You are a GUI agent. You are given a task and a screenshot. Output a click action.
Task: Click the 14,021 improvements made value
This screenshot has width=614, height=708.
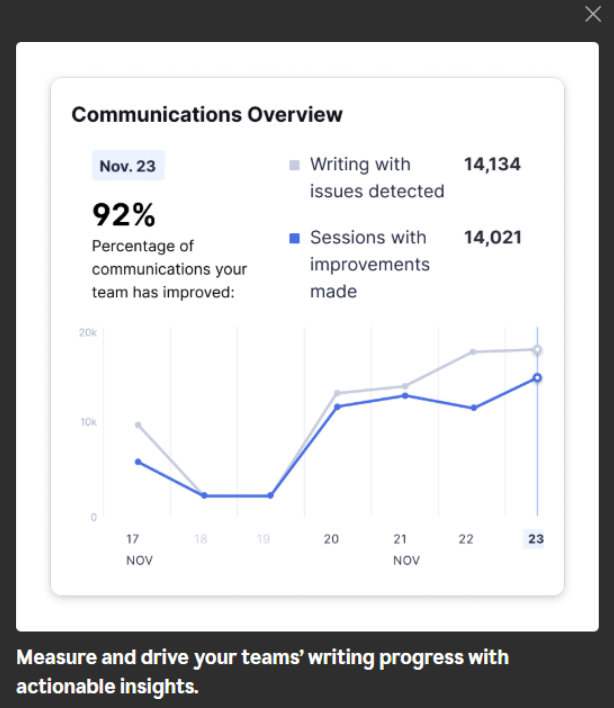493,238
